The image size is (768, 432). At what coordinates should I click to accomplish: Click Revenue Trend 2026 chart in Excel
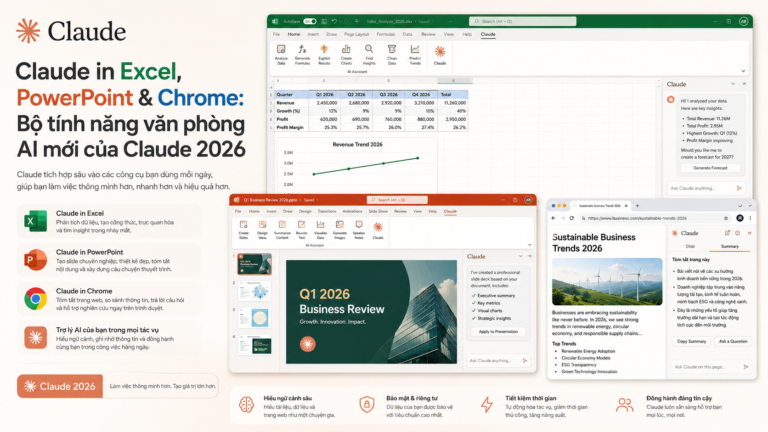tap(357, 165)
